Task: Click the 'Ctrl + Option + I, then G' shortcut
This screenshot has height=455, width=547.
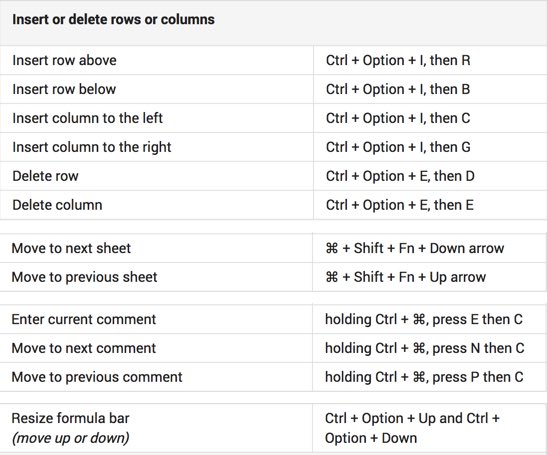Action: click(398, 147)
